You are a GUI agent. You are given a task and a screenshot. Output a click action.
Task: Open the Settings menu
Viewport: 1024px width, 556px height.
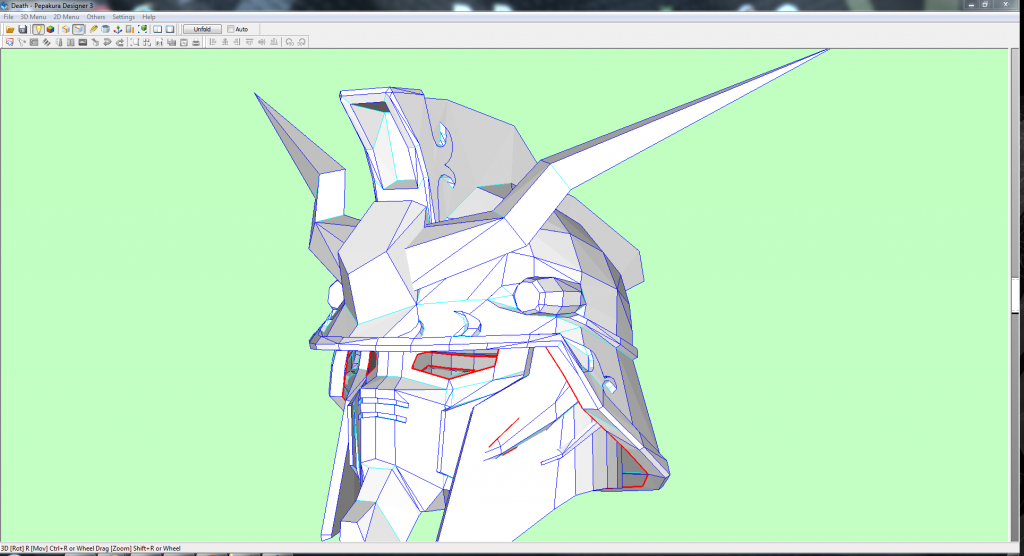point(123,17)
